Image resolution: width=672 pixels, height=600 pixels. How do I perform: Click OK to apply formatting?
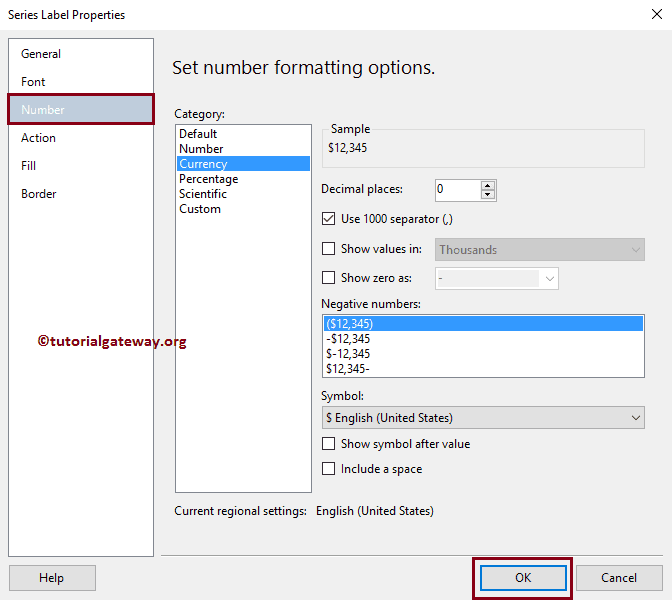click(x=523, y=577)
